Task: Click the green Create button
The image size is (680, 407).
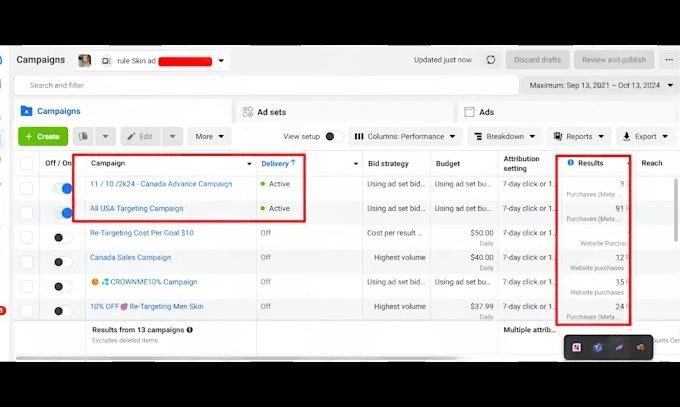Action: pyautogui.click(x=42, y=137)
